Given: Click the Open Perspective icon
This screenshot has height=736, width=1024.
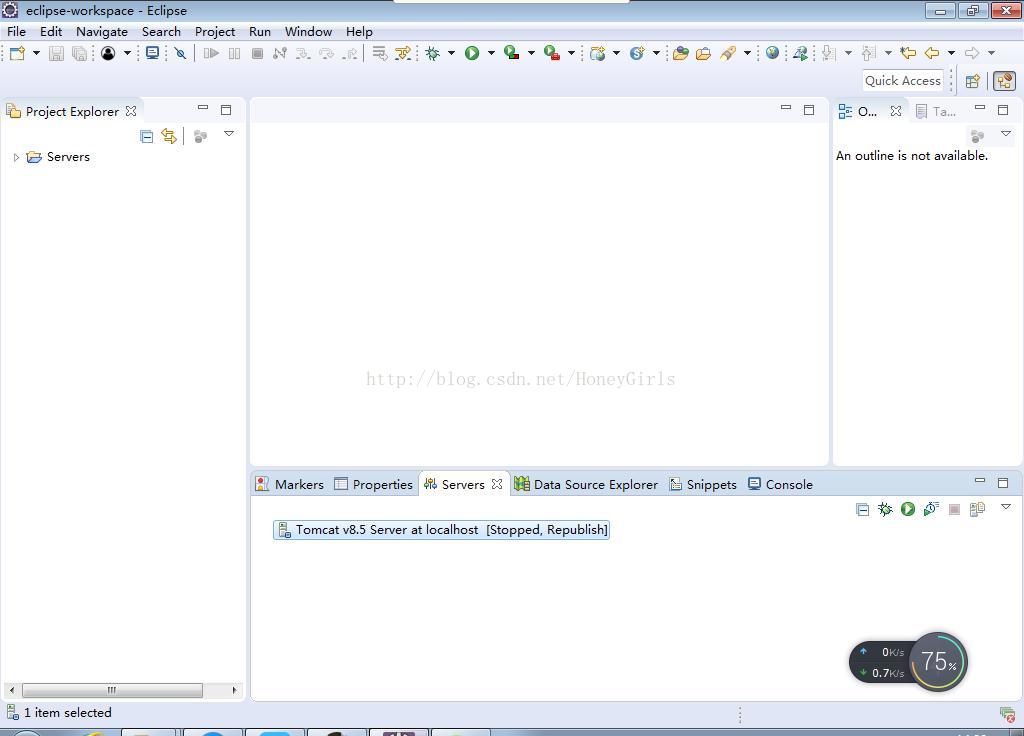Looking at the screenshot, I should point(972,81).
